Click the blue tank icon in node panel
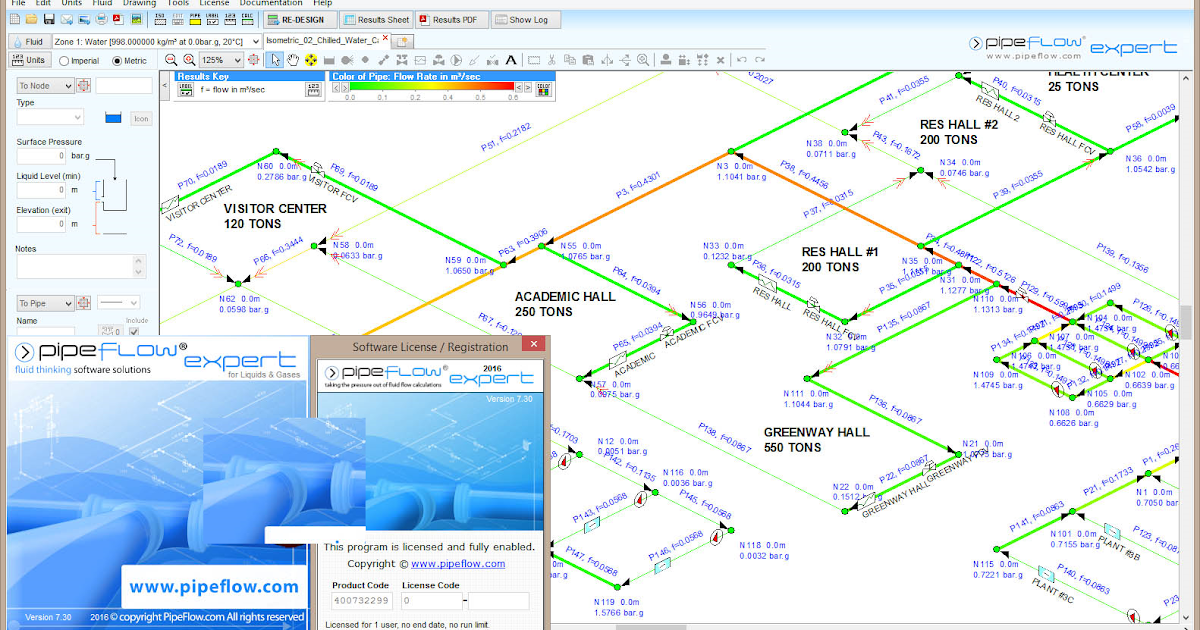Image resolution: width=1200 pixels, height=630 pixels. [x=113, y=117]
